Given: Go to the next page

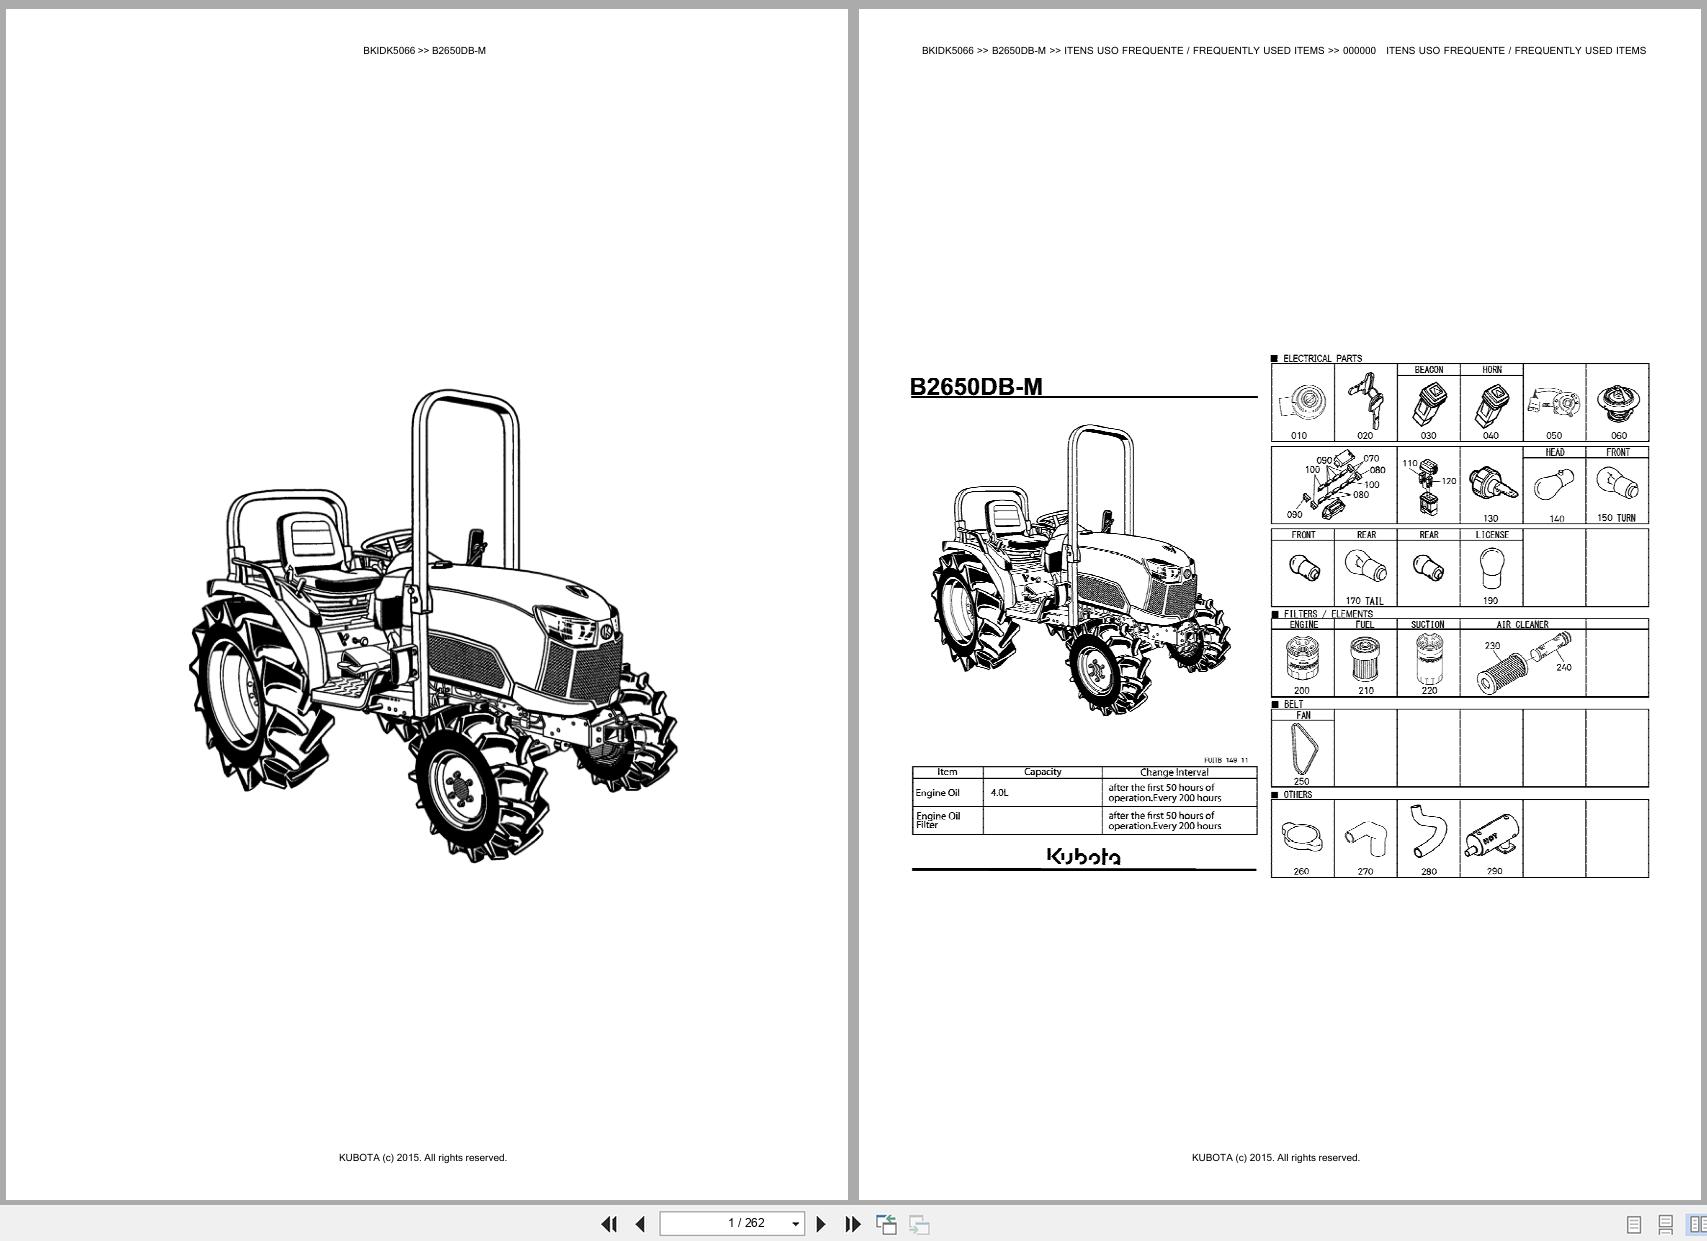Looking at the screenshot, I should point(821,1224).
